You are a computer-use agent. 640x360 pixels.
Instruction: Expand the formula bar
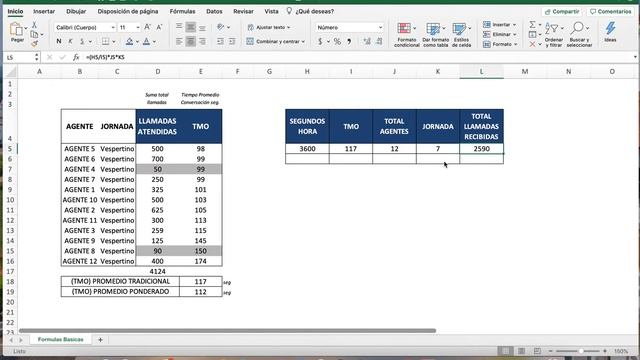click(x=635, y=58)
